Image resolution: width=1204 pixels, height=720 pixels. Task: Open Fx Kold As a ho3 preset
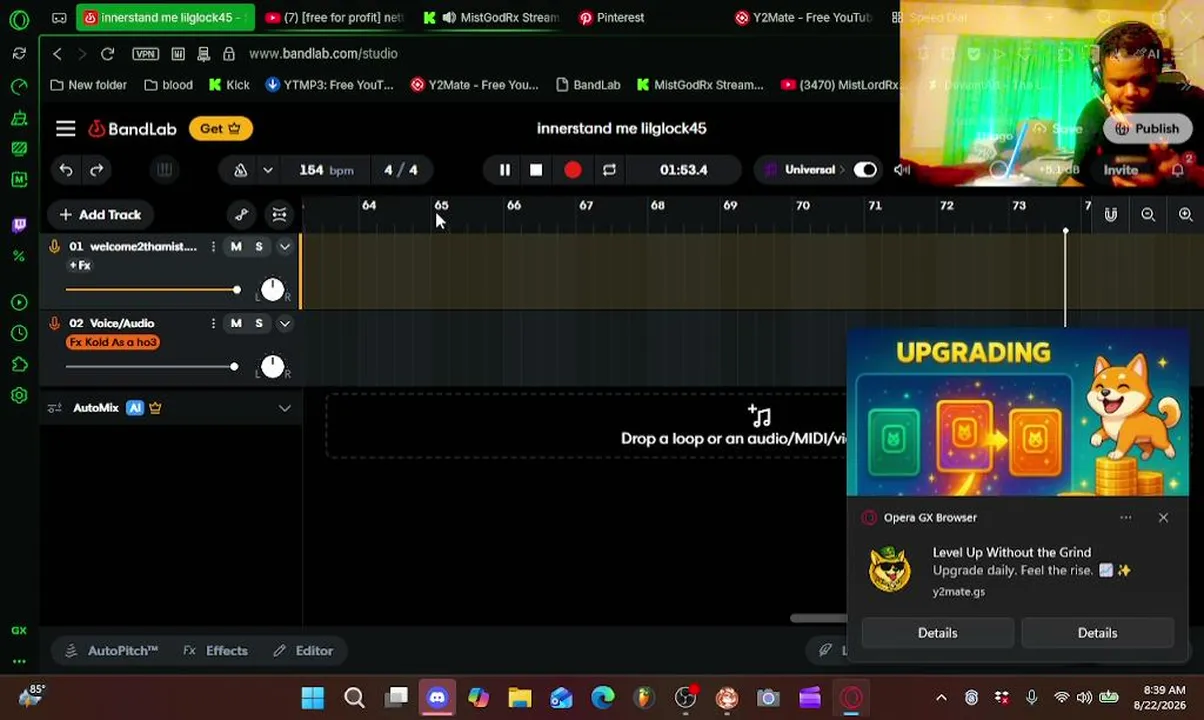pyautogui.click(x=113, y=342)
